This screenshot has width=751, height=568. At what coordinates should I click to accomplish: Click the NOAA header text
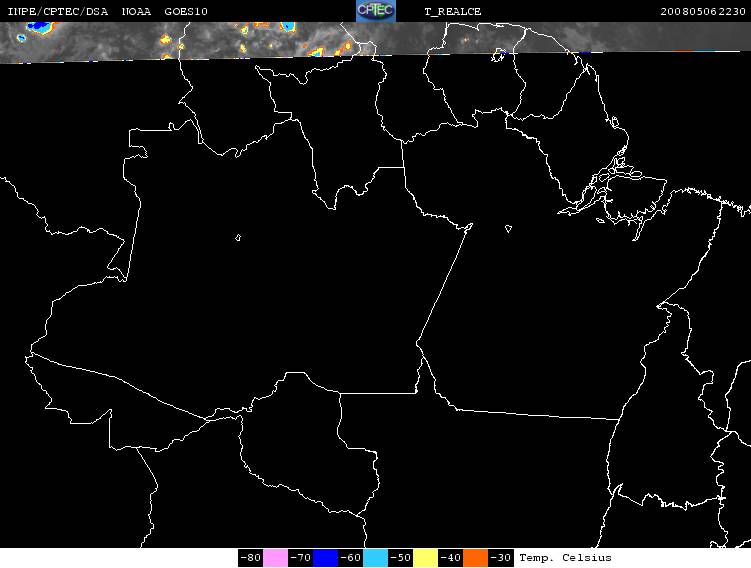point(137,11)
